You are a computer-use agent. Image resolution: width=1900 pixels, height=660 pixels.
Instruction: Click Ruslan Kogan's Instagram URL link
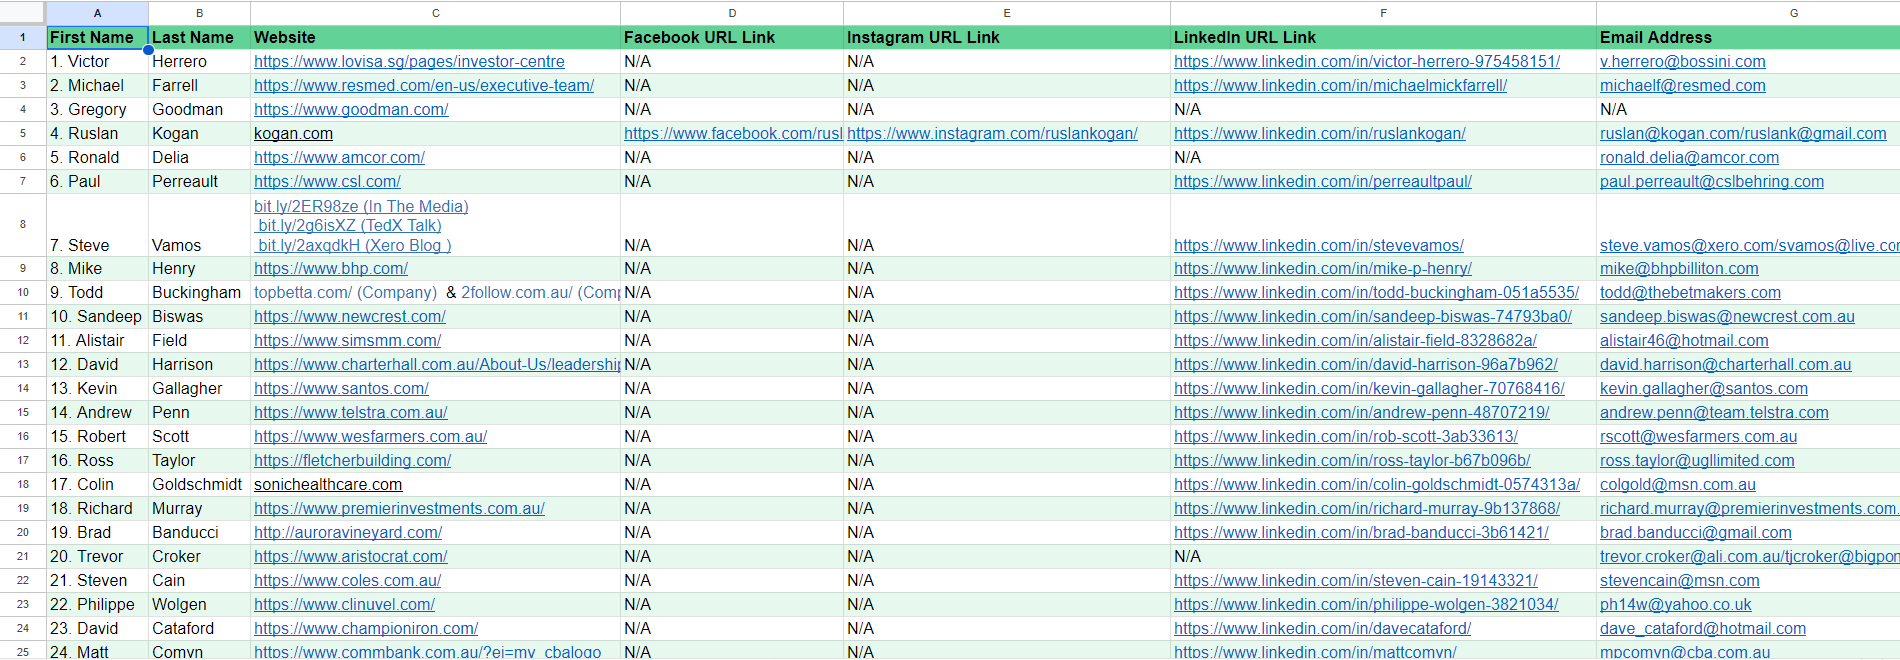tap(992, 134)
